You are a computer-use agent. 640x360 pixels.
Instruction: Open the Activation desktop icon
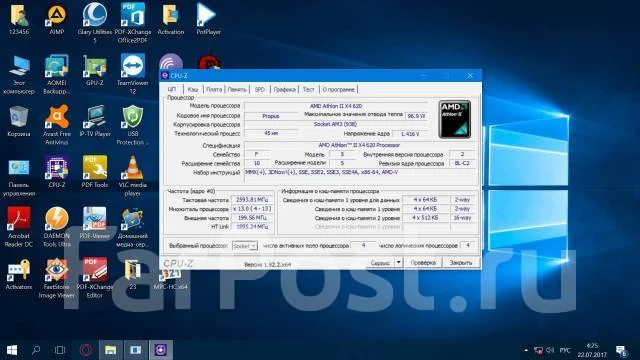(x=171, y=20)
